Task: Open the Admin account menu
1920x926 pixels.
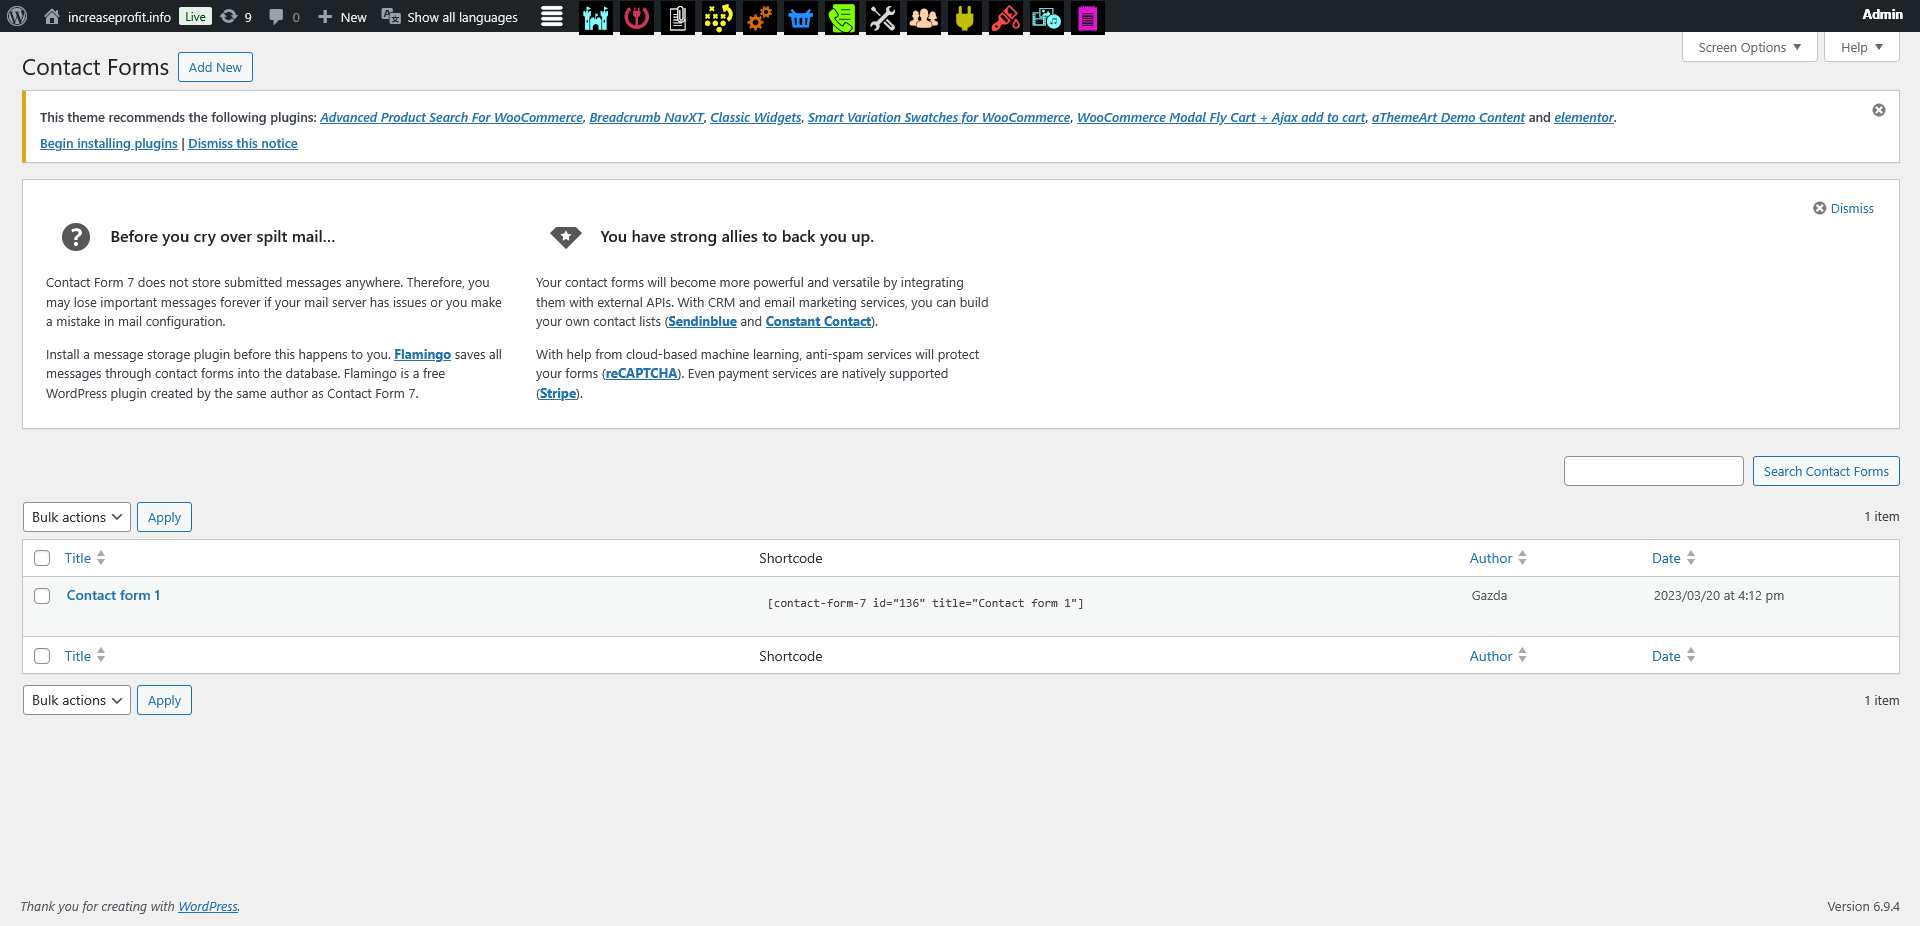Action: pos(1882,14)
